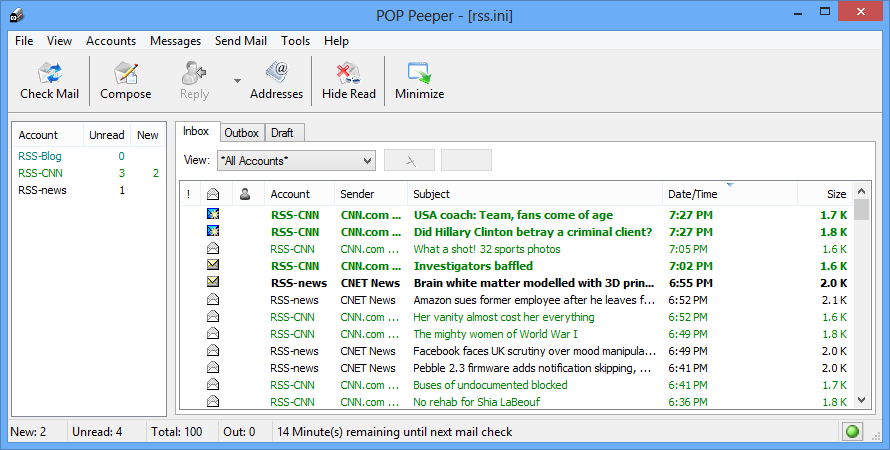Click the New column header in accounts pane
This screenshot has width=890, height=450.
click(x=148, y=135)
